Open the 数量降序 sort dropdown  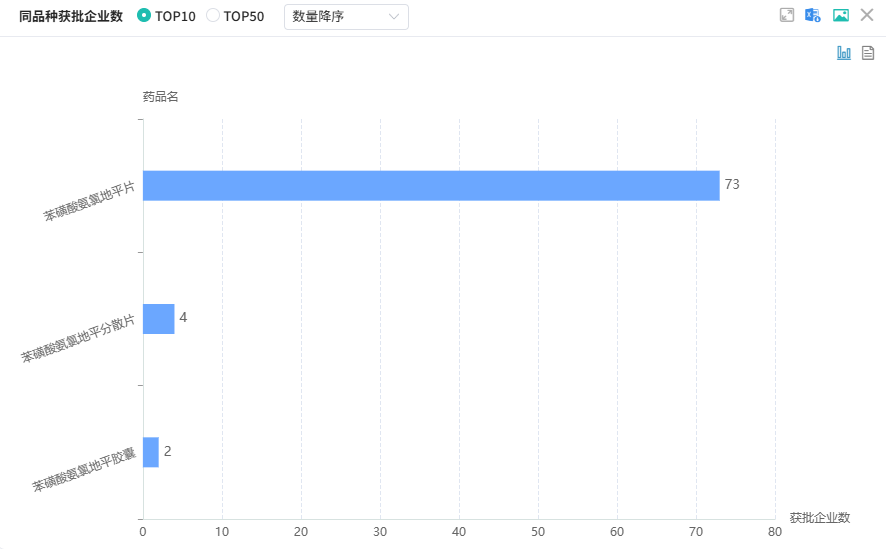click(346, 16)
